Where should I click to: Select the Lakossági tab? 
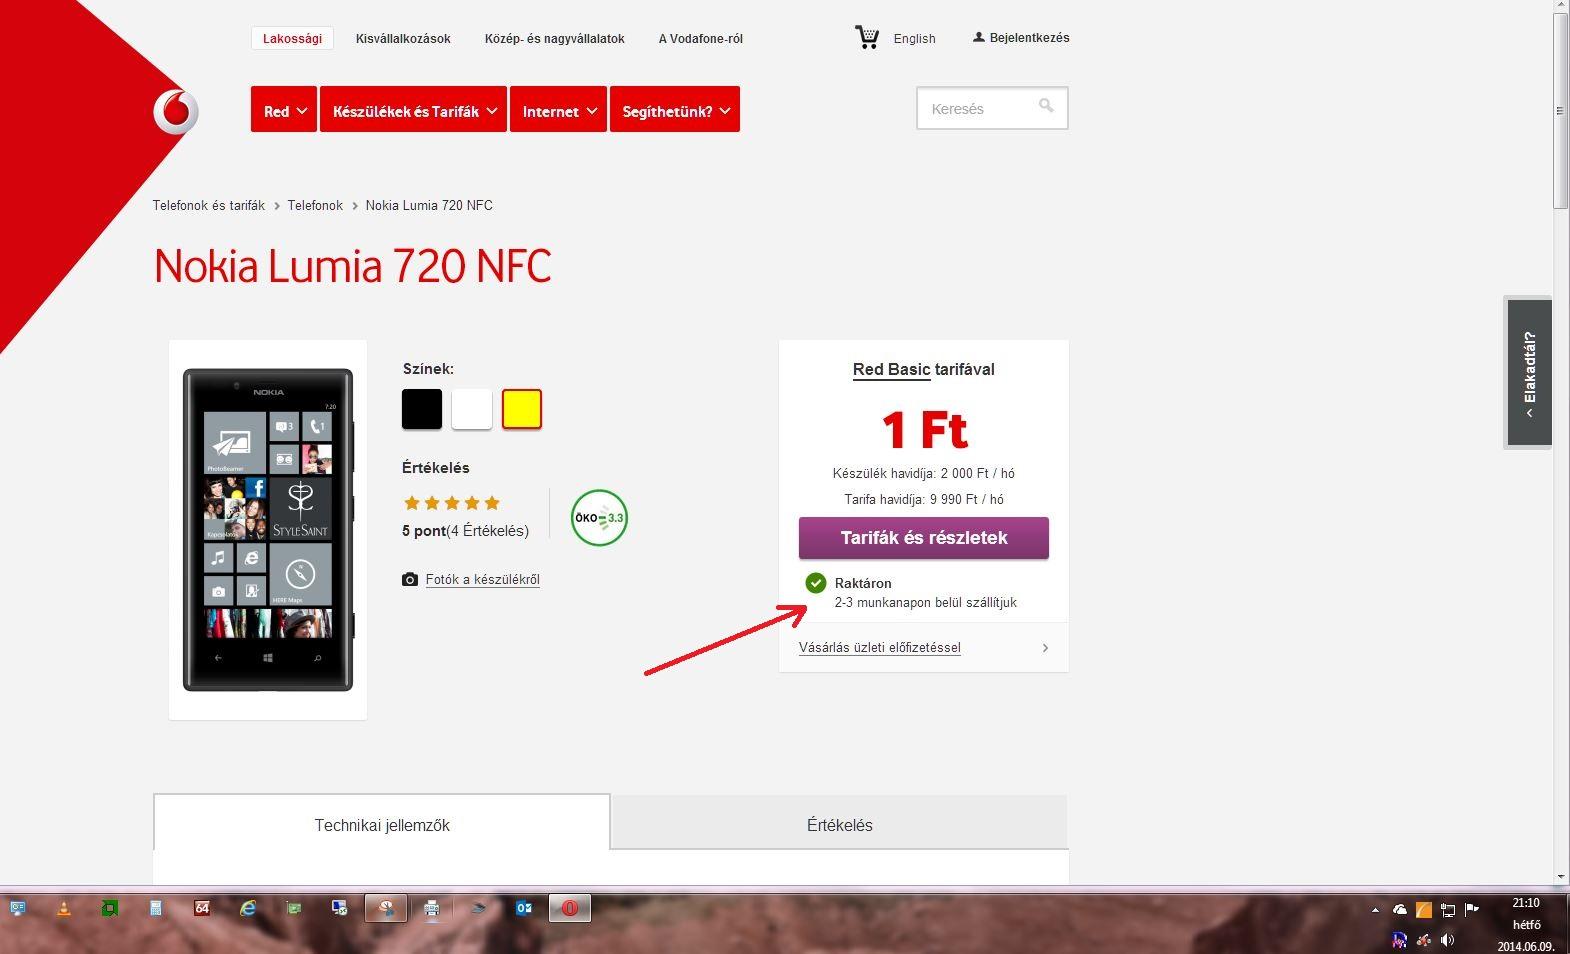tap(292, 39)
